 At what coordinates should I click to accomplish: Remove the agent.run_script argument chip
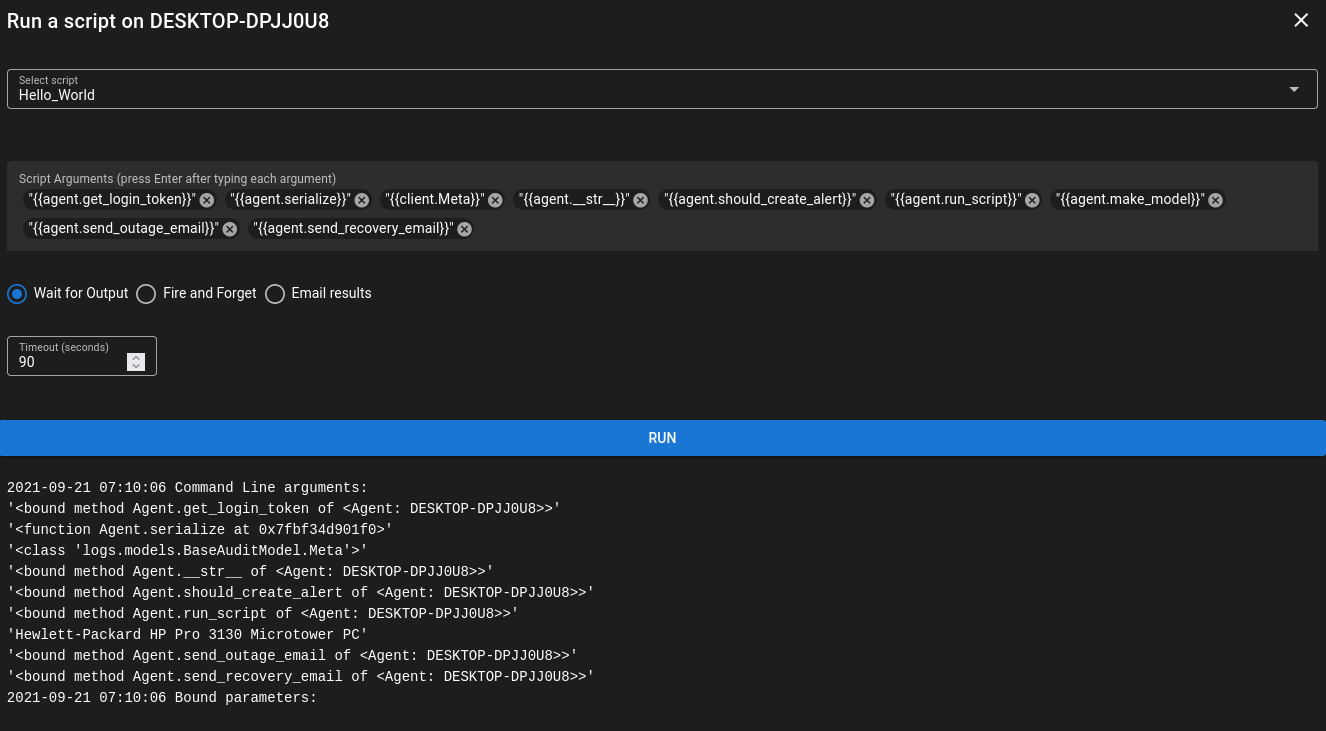point(1032,199)
